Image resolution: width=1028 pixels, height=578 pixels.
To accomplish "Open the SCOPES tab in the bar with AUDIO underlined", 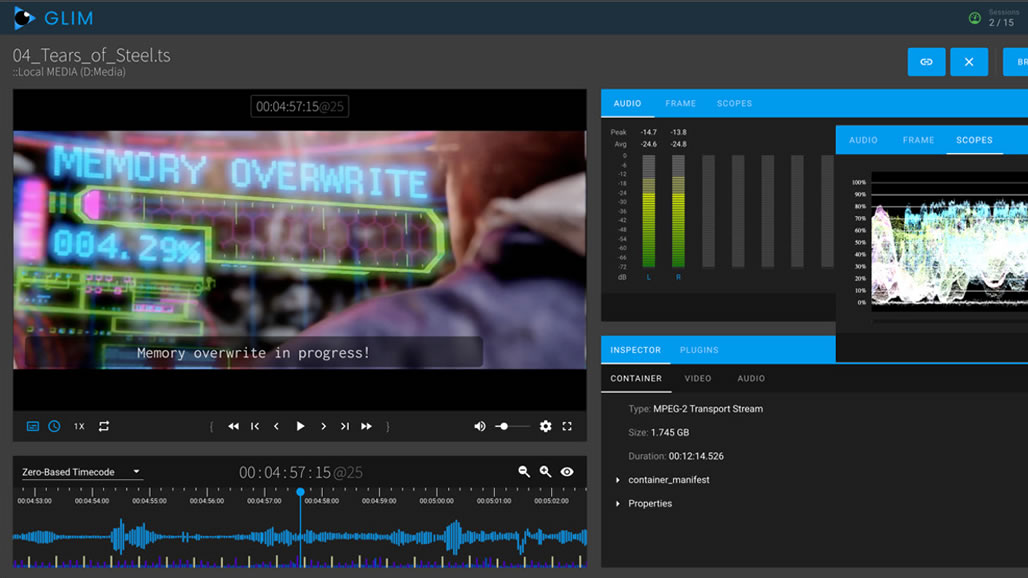I will pos(734,104).
